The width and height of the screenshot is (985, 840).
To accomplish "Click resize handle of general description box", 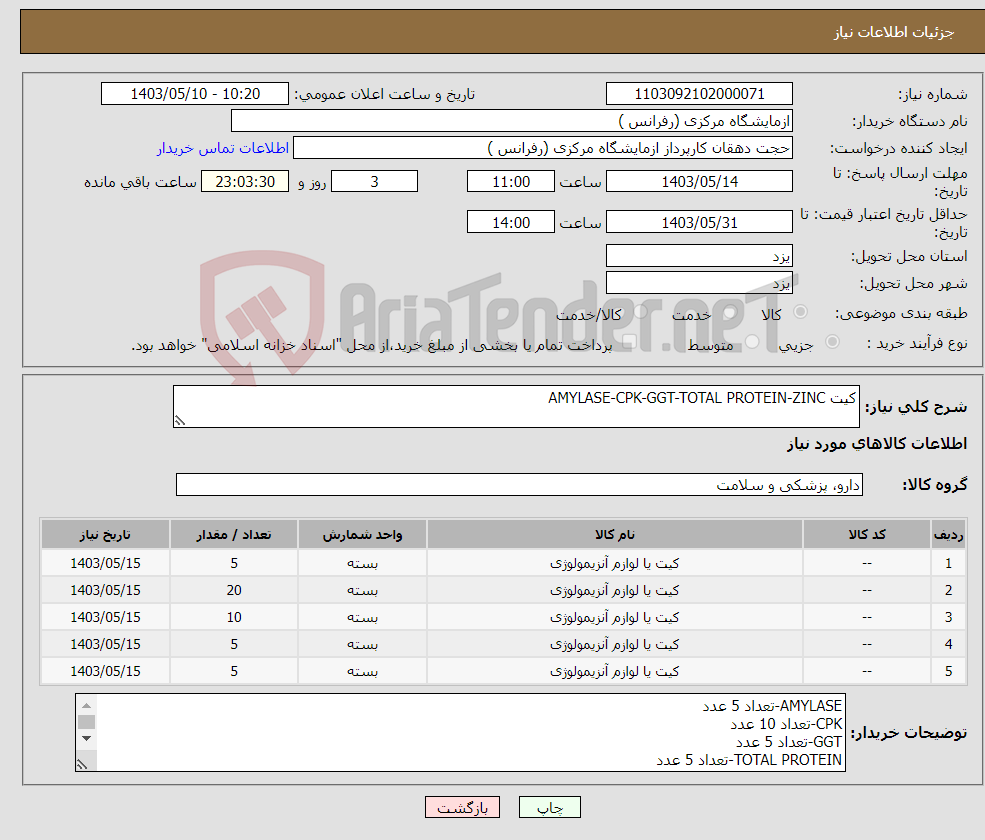I will (180, 420).
